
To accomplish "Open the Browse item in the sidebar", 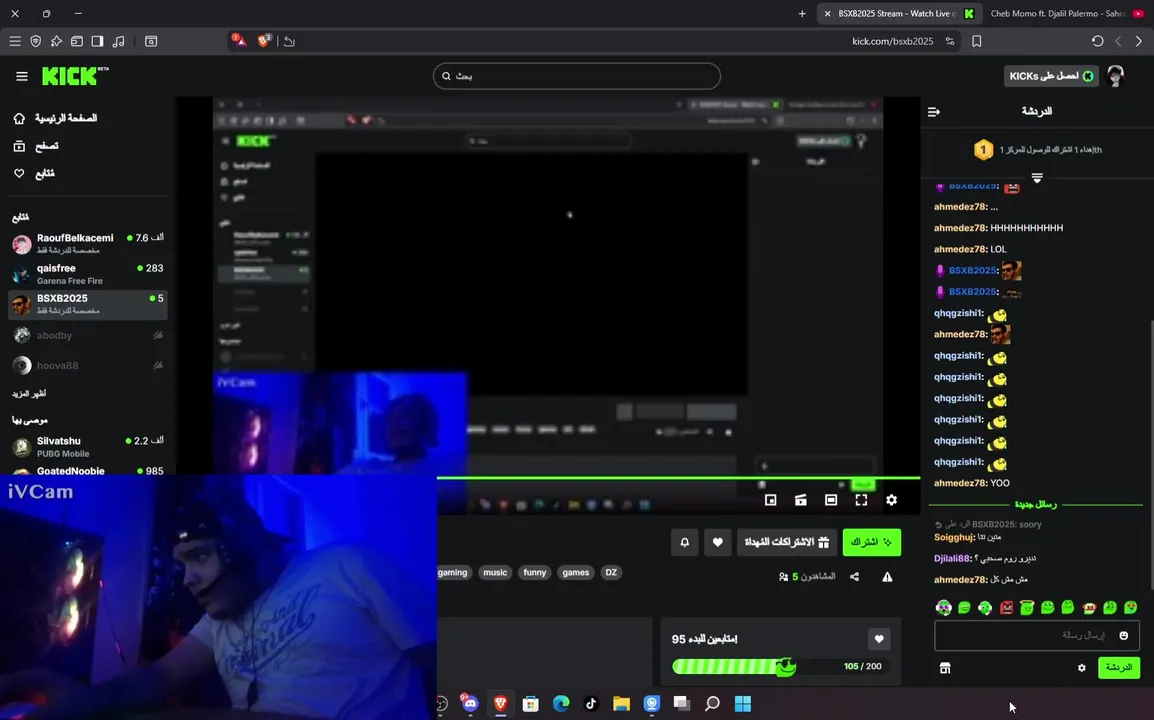I will click(36, 146).
